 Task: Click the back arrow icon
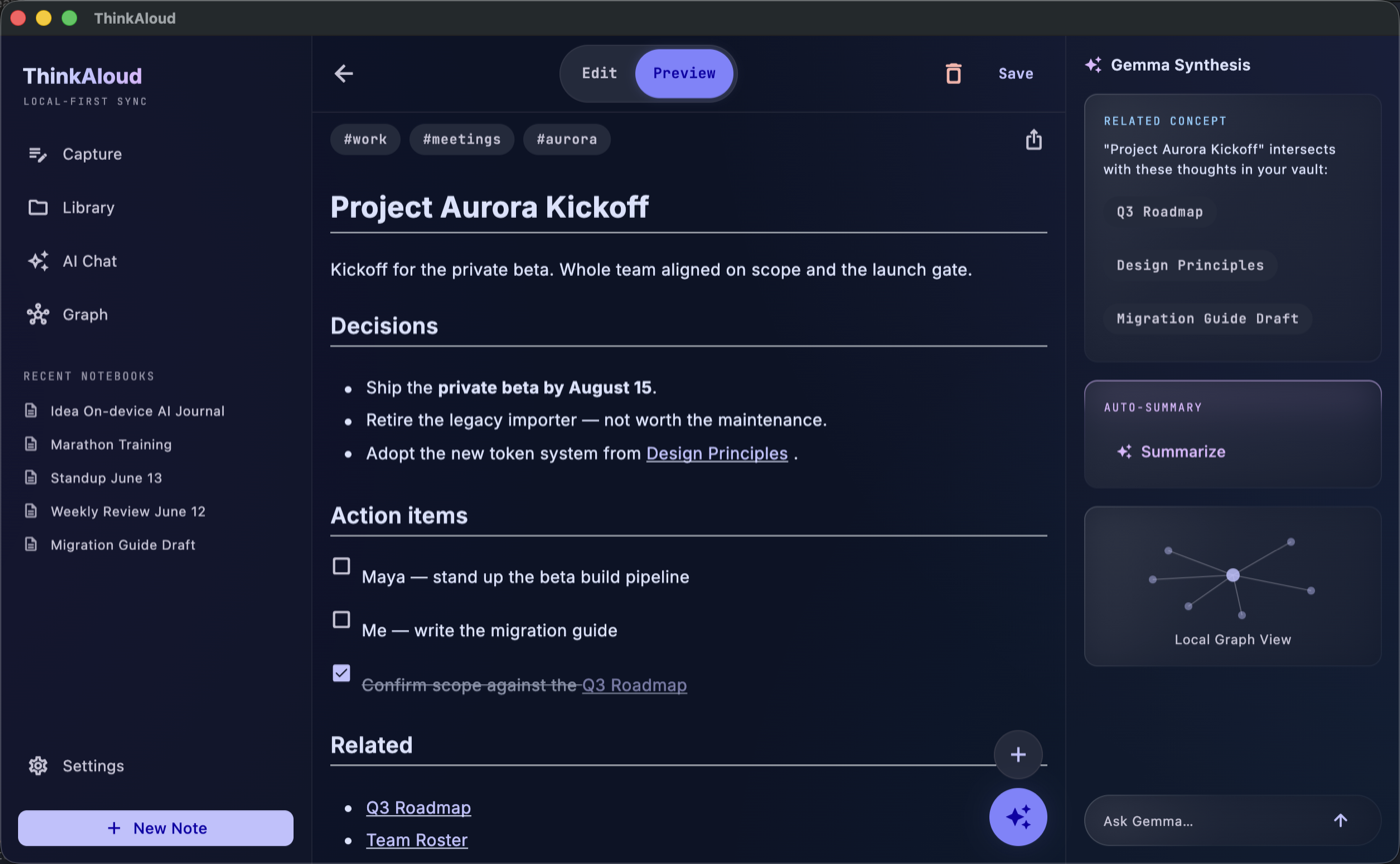point(344,73)
